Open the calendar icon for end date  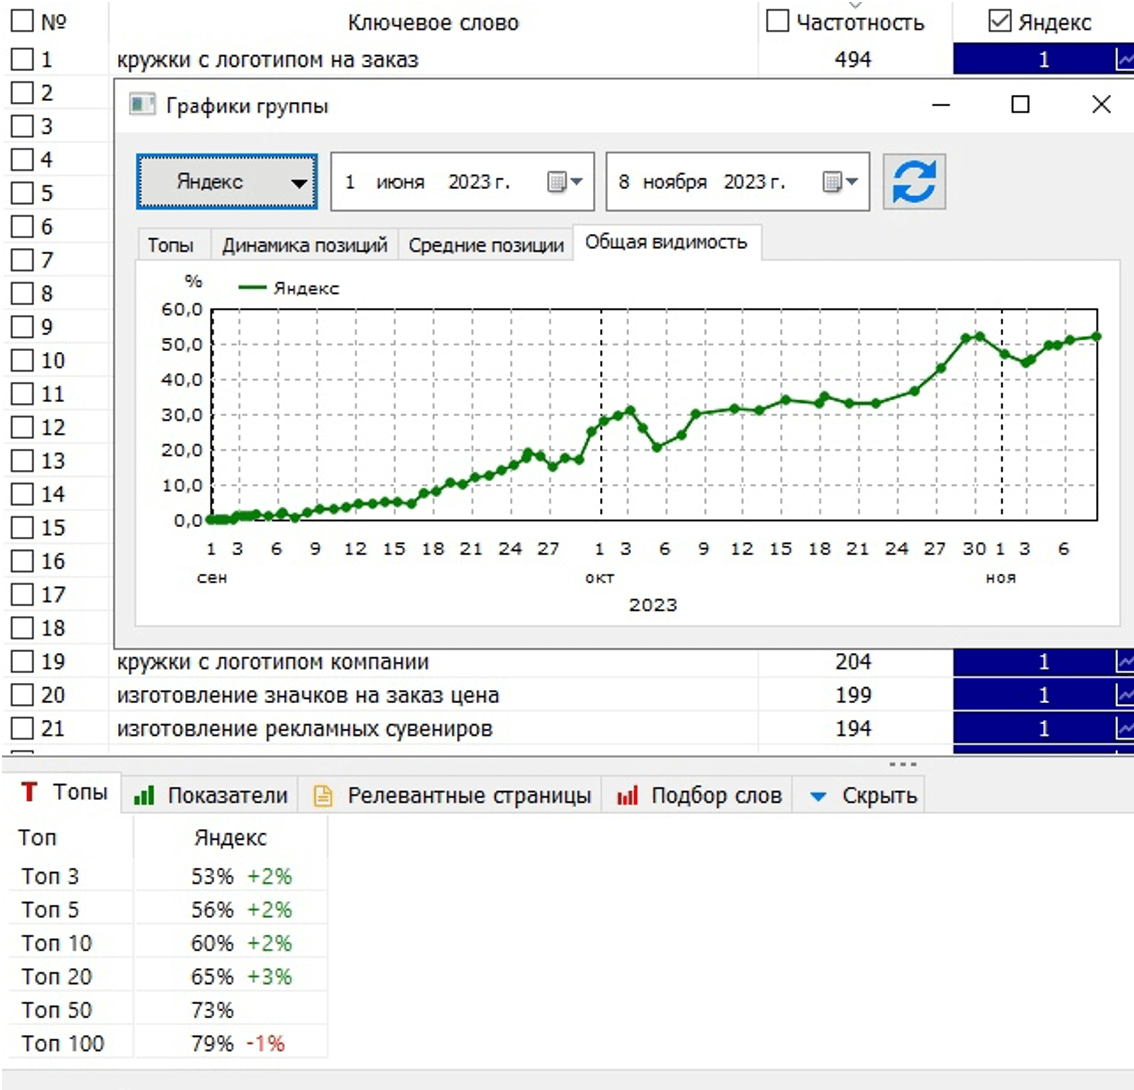click(x=840, y=182)
